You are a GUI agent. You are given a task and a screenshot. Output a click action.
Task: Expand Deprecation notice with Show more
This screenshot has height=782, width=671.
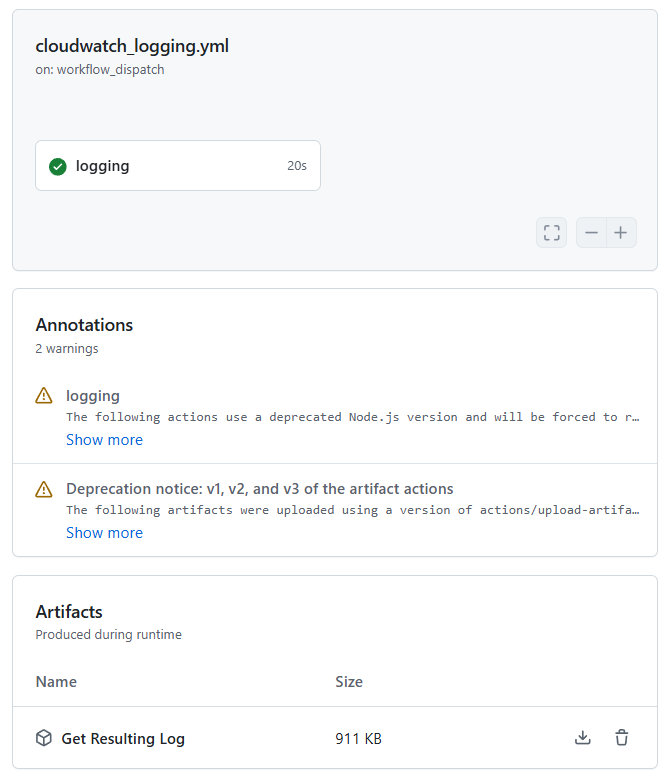click(x=104, y=533)
